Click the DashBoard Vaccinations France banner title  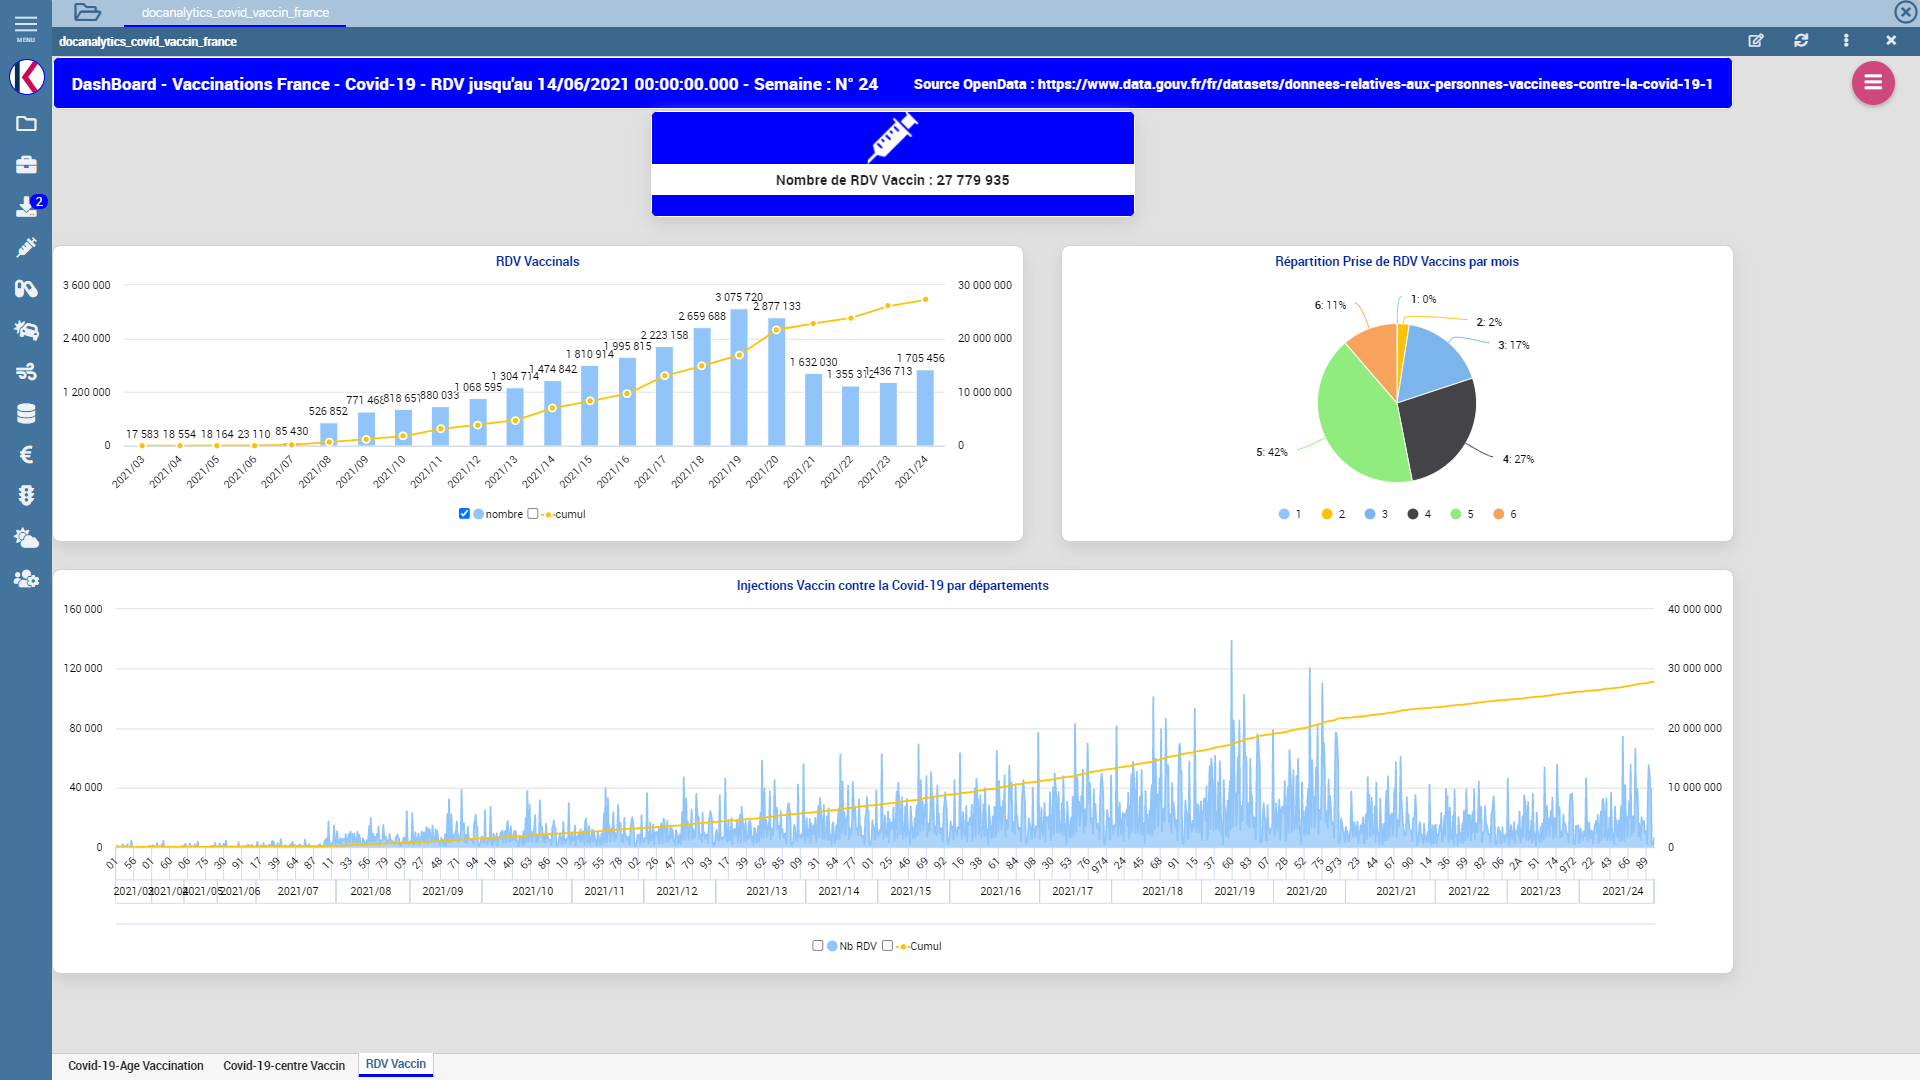(474, 84)
